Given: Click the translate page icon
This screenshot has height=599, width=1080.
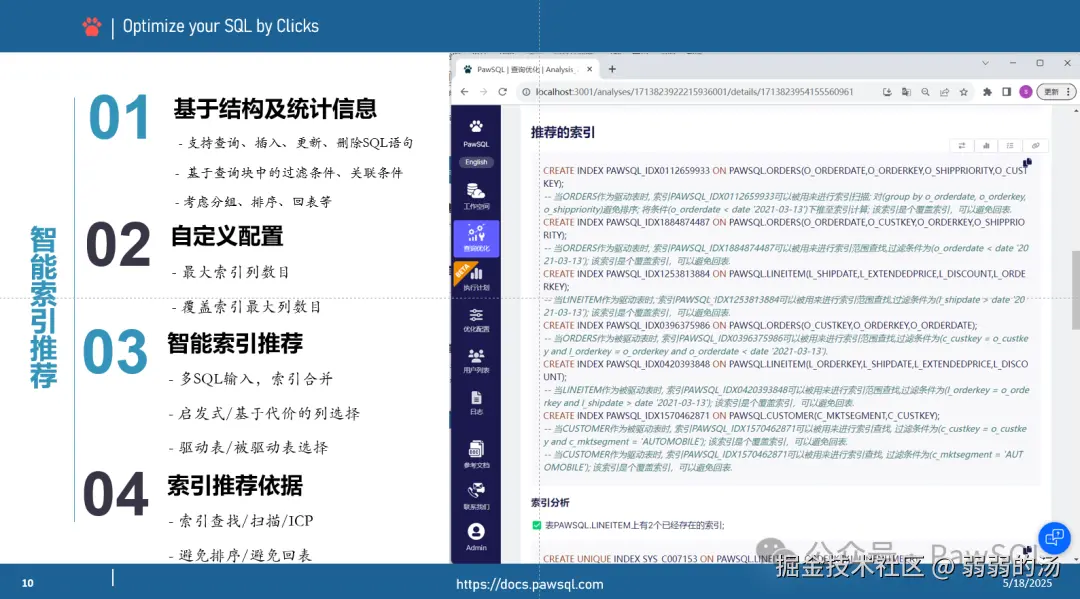Looking at the screenshot, I should coord(906,92).
